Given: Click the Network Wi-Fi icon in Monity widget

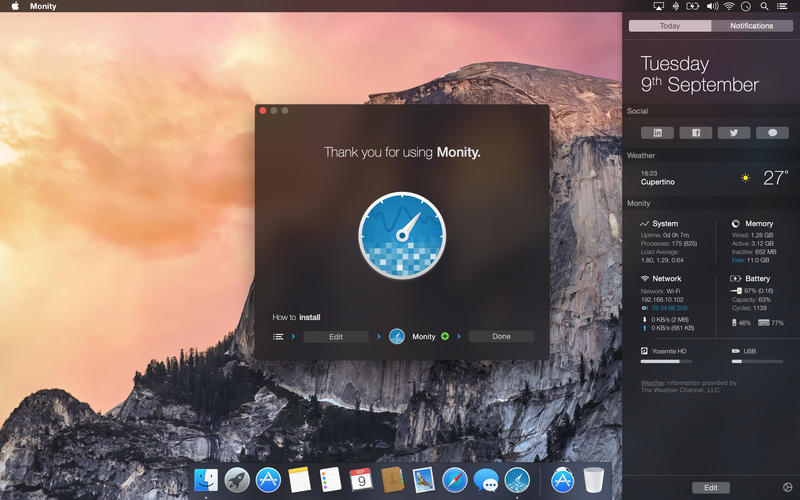Looking at the screenshot, I should (x=644, y=279).
